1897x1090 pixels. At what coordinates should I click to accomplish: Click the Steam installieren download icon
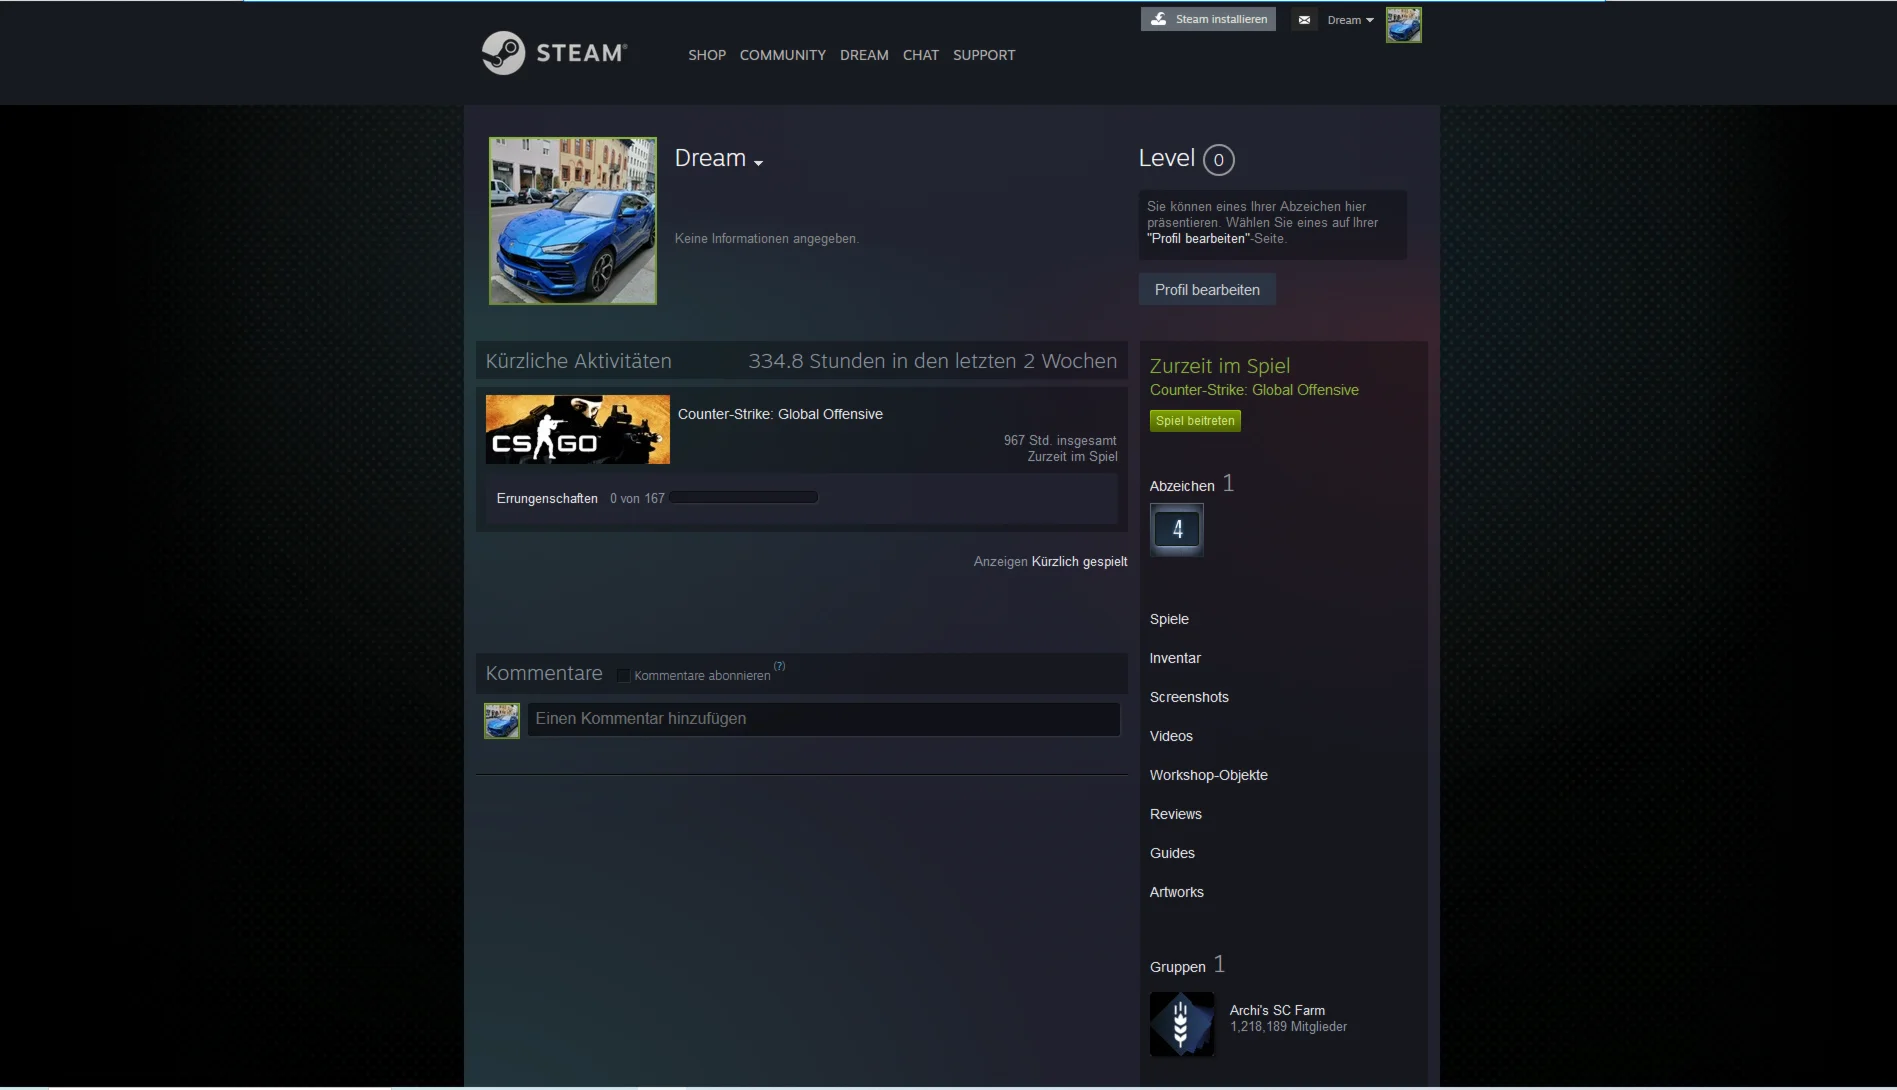click(x=1160, y=18)
